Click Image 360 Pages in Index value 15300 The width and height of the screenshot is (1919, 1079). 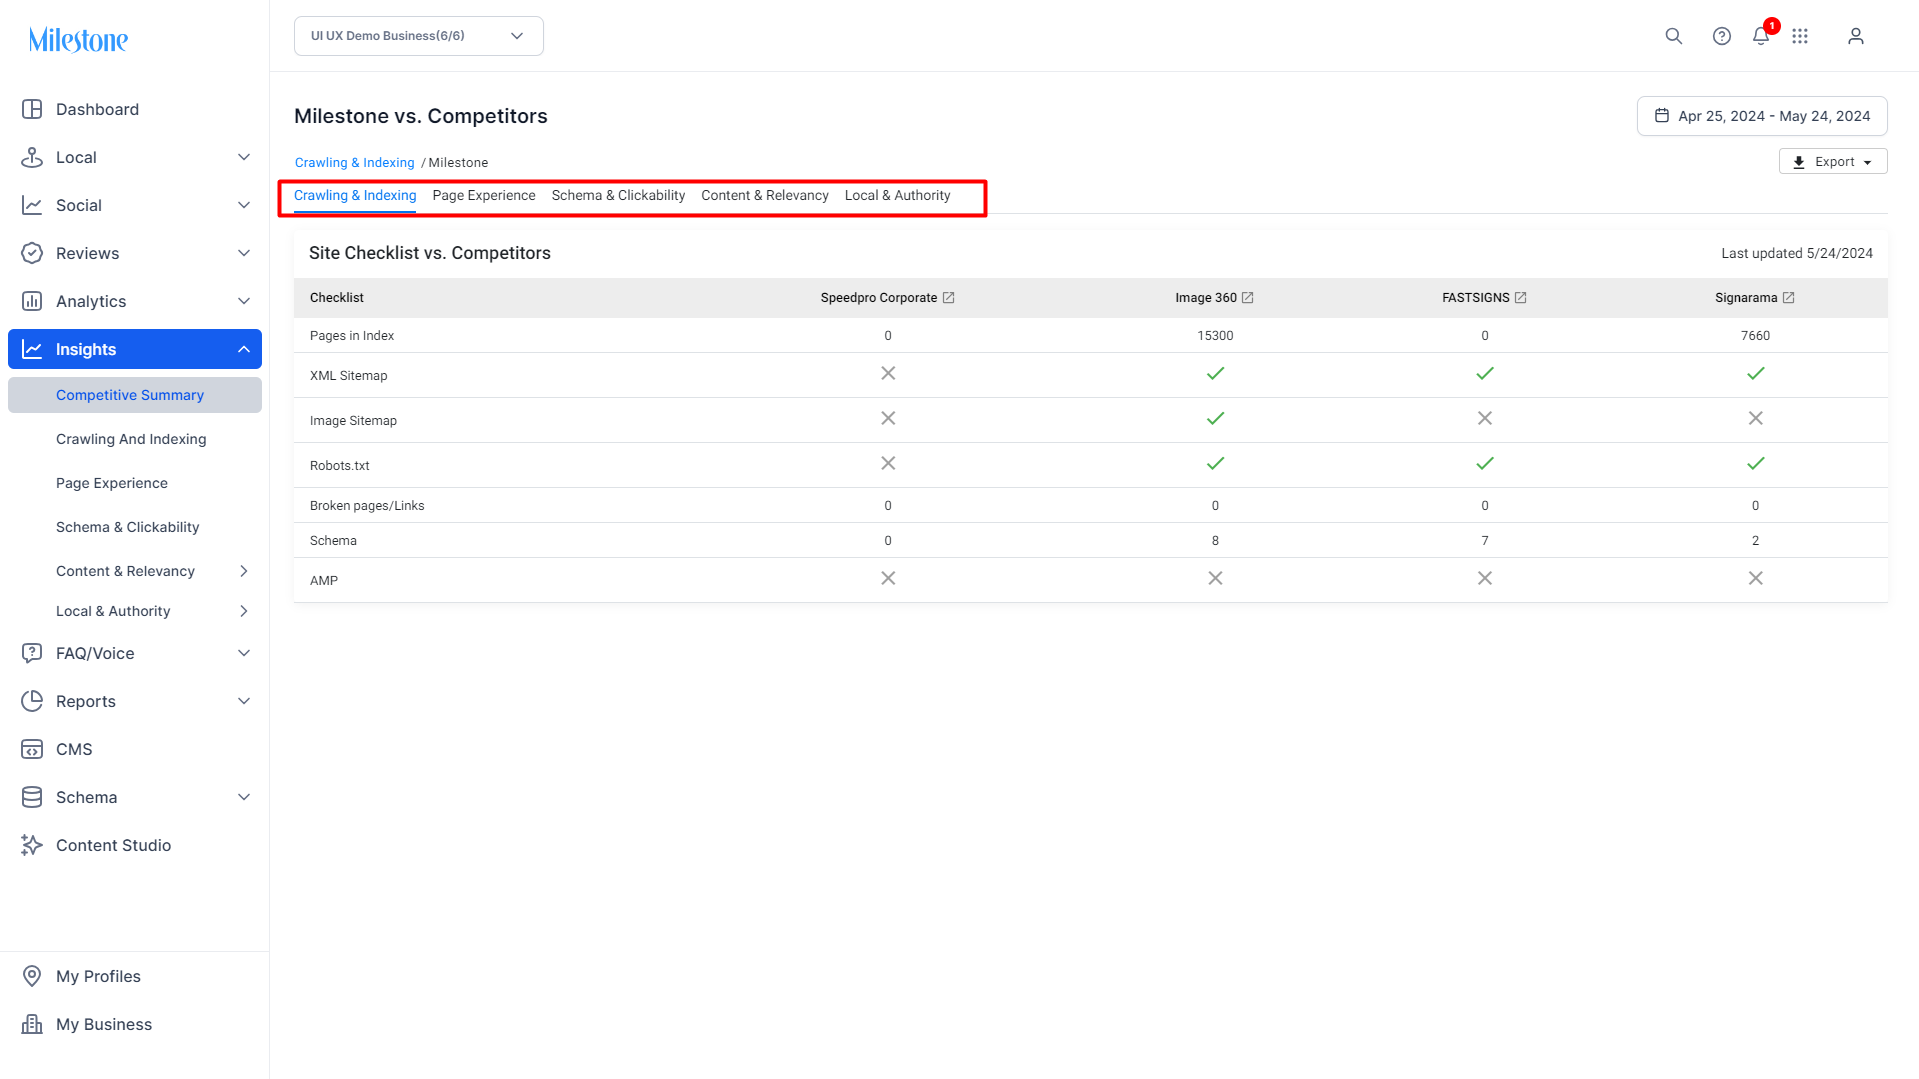pos(1215,336)
